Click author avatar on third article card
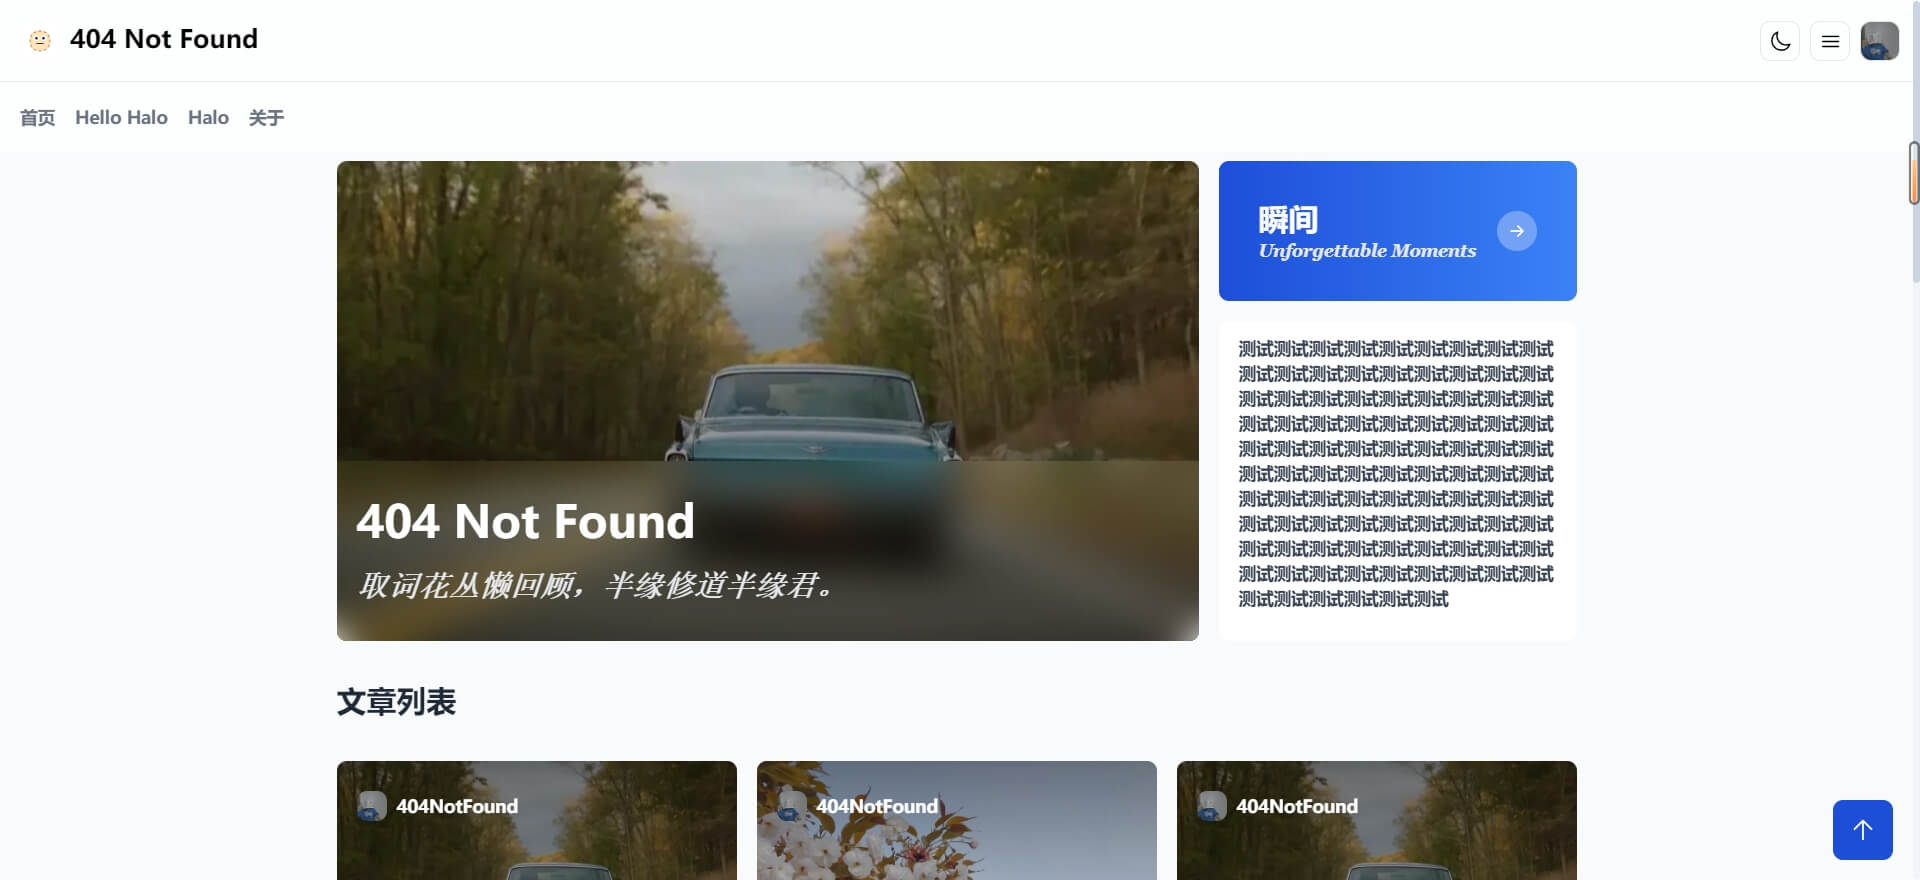The width and height of the screenshot is (1920, 880). (x=1212, y=806)
